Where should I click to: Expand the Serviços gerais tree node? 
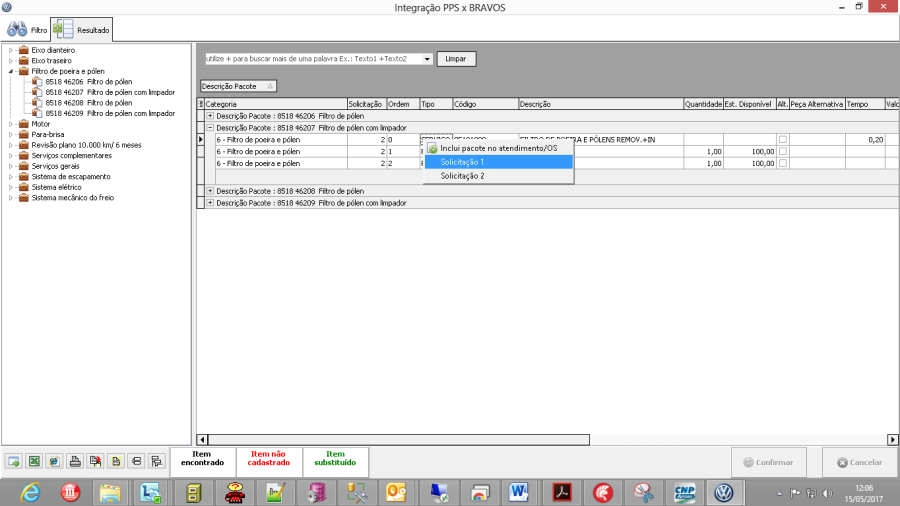click(x=10, y=166)
